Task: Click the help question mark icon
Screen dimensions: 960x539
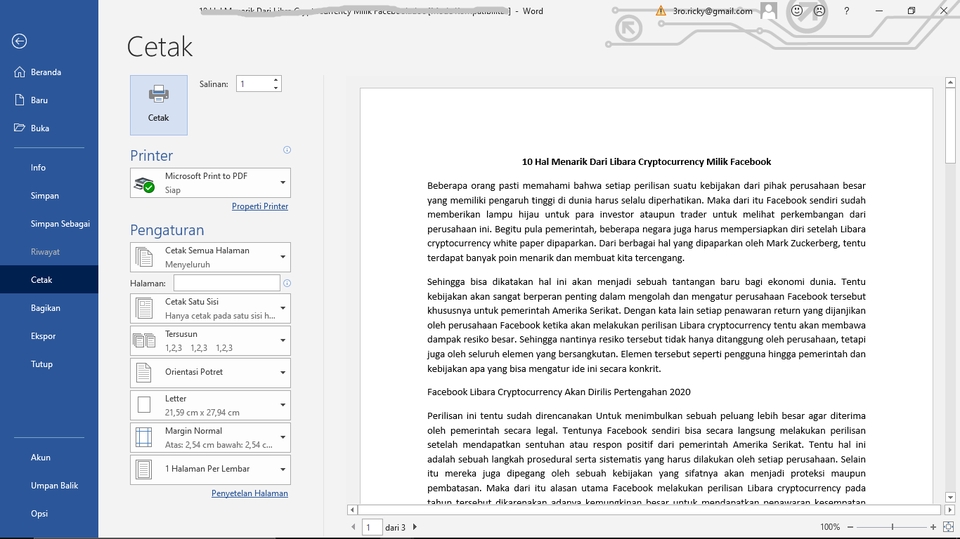Action: (847, 11)
